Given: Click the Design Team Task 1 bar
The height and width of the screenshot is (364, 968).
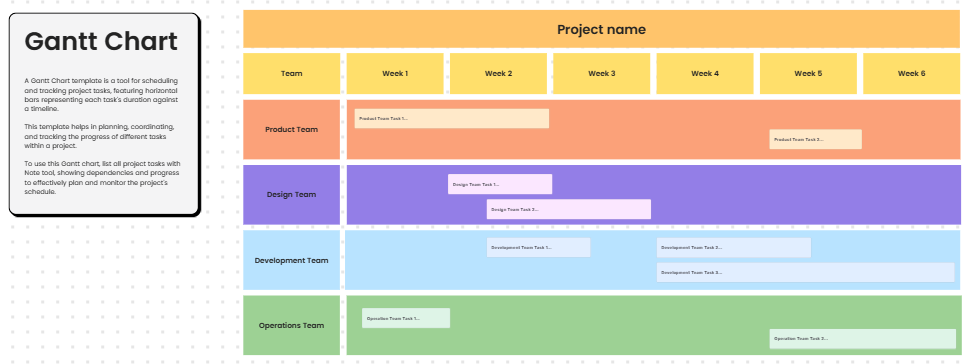Looking at the screenshot, I should (500, 184).
